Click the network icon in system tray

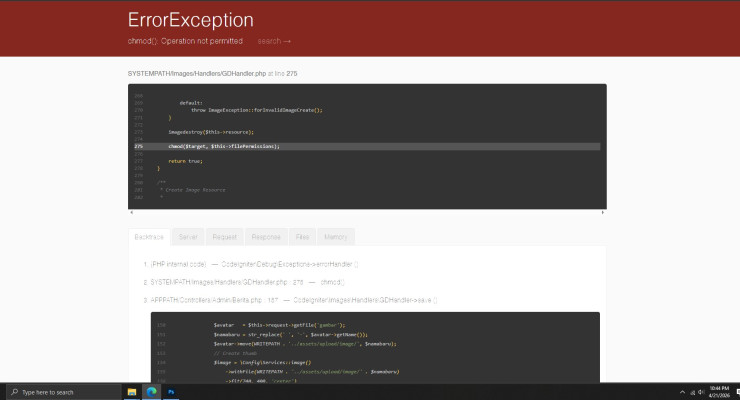click(x=692, y=392)
